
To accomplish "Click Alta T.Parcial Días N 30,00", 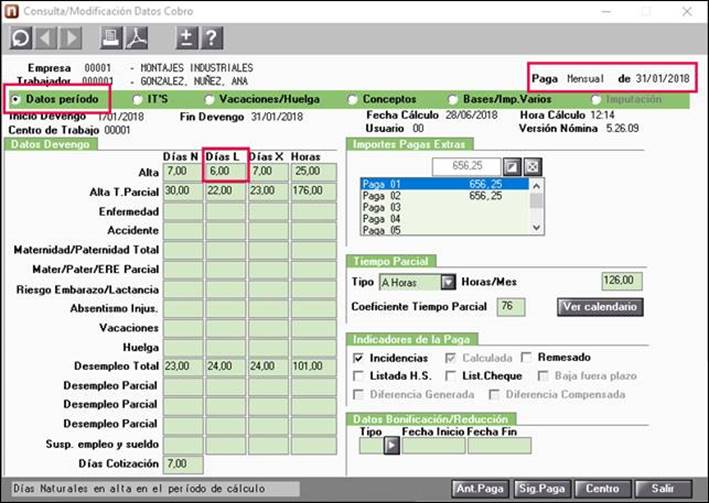I will 183,191.
